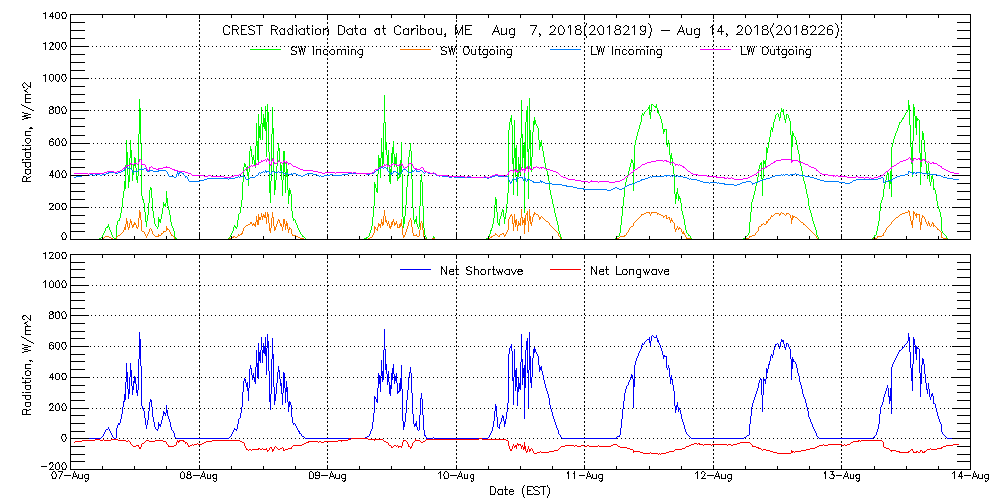Click the 1400 y-axis value on upper chart
1000x500 pixels.
tap(54, 17)
